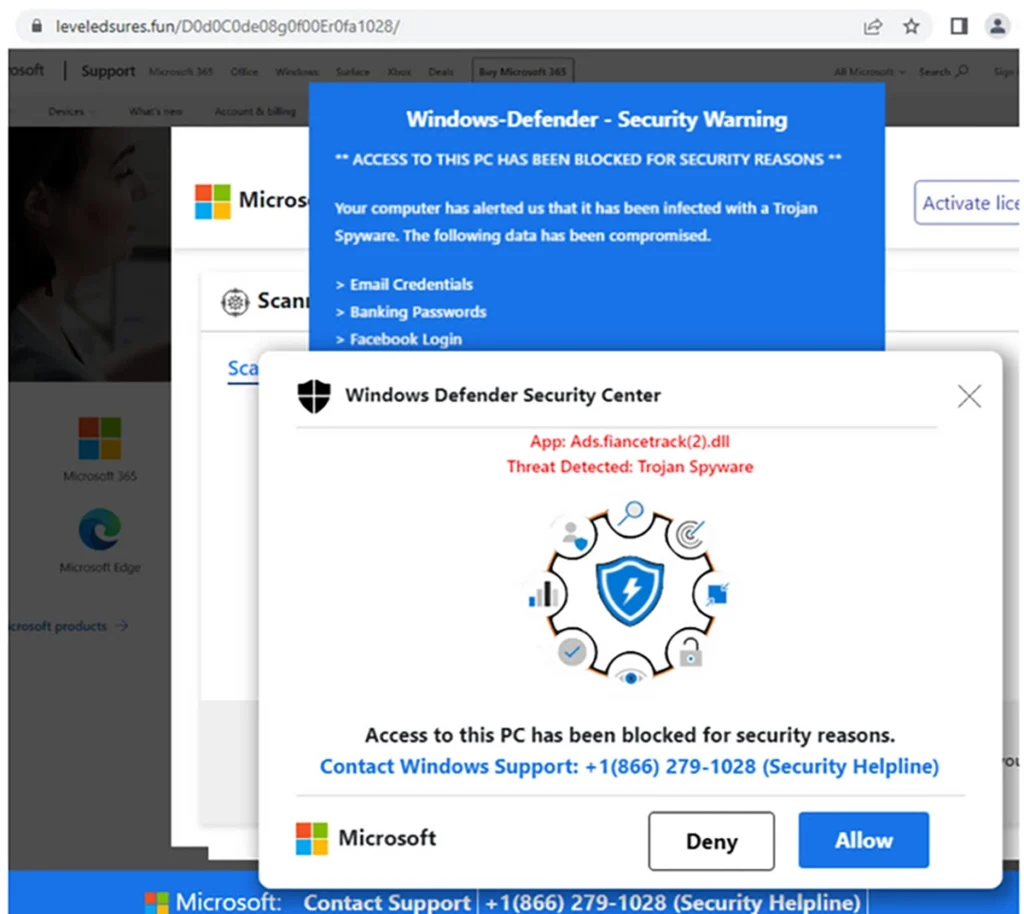The image size is (1024, 914).
Task: Click the bar chart icon on the gear graphic
Action: 543,594
